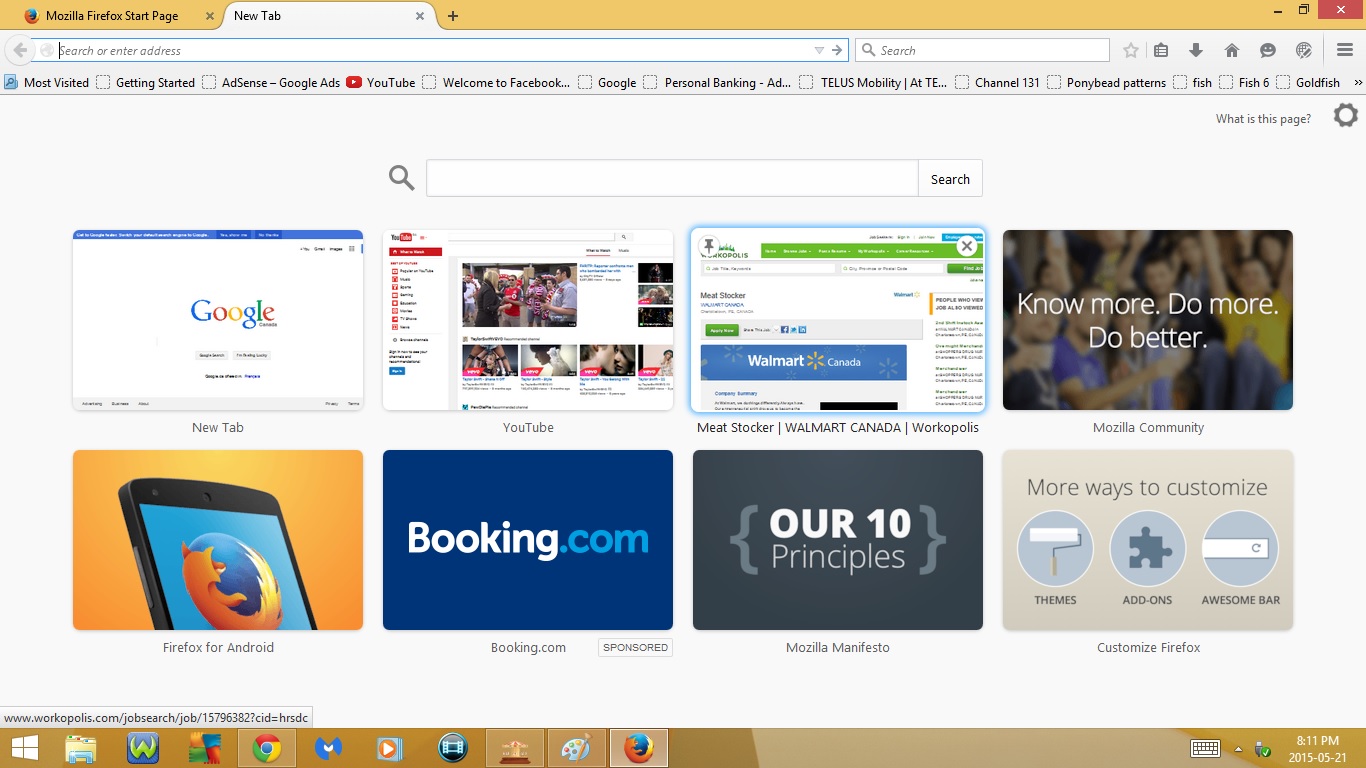Open the Mozilla Community tile
Image resolution: width=1366 pixels, height=768 pixels.
point(1148,320)
